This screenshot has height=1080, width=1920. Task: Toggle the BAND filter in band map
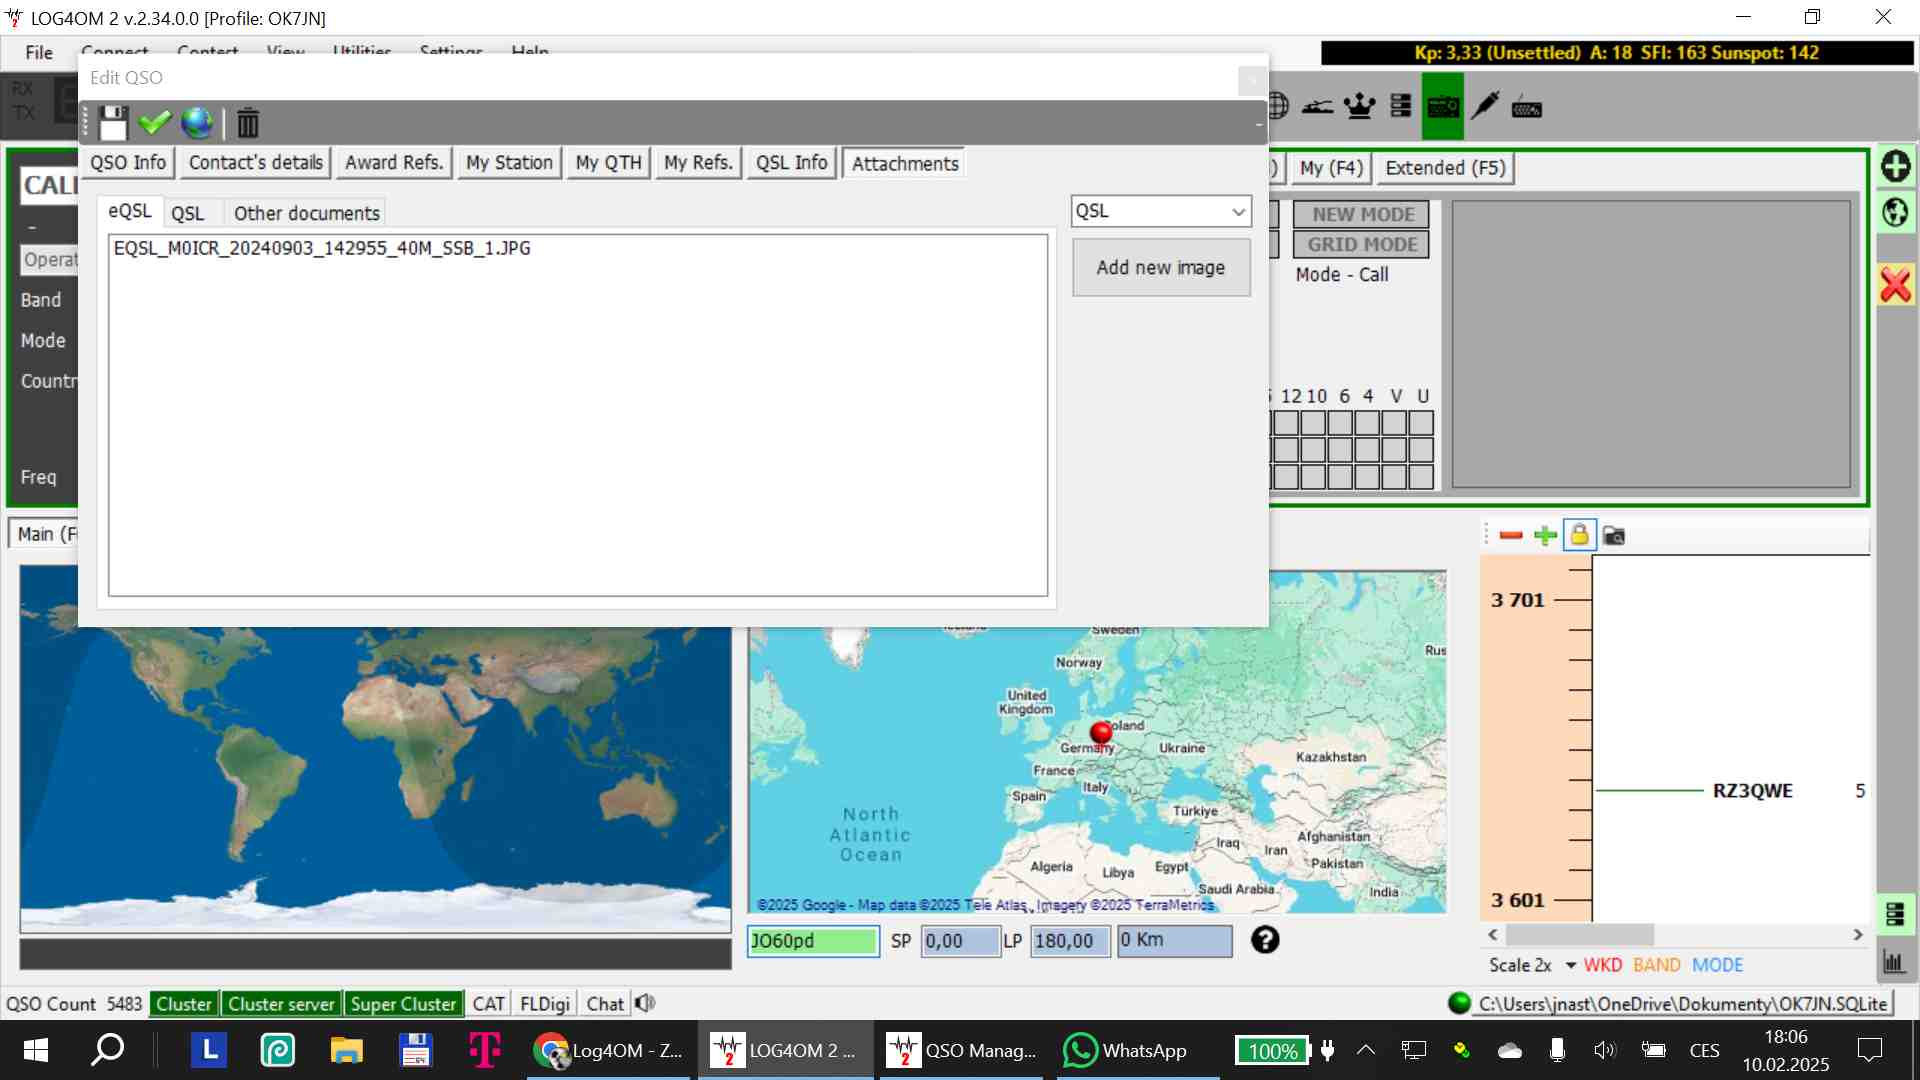point(1657,965)
